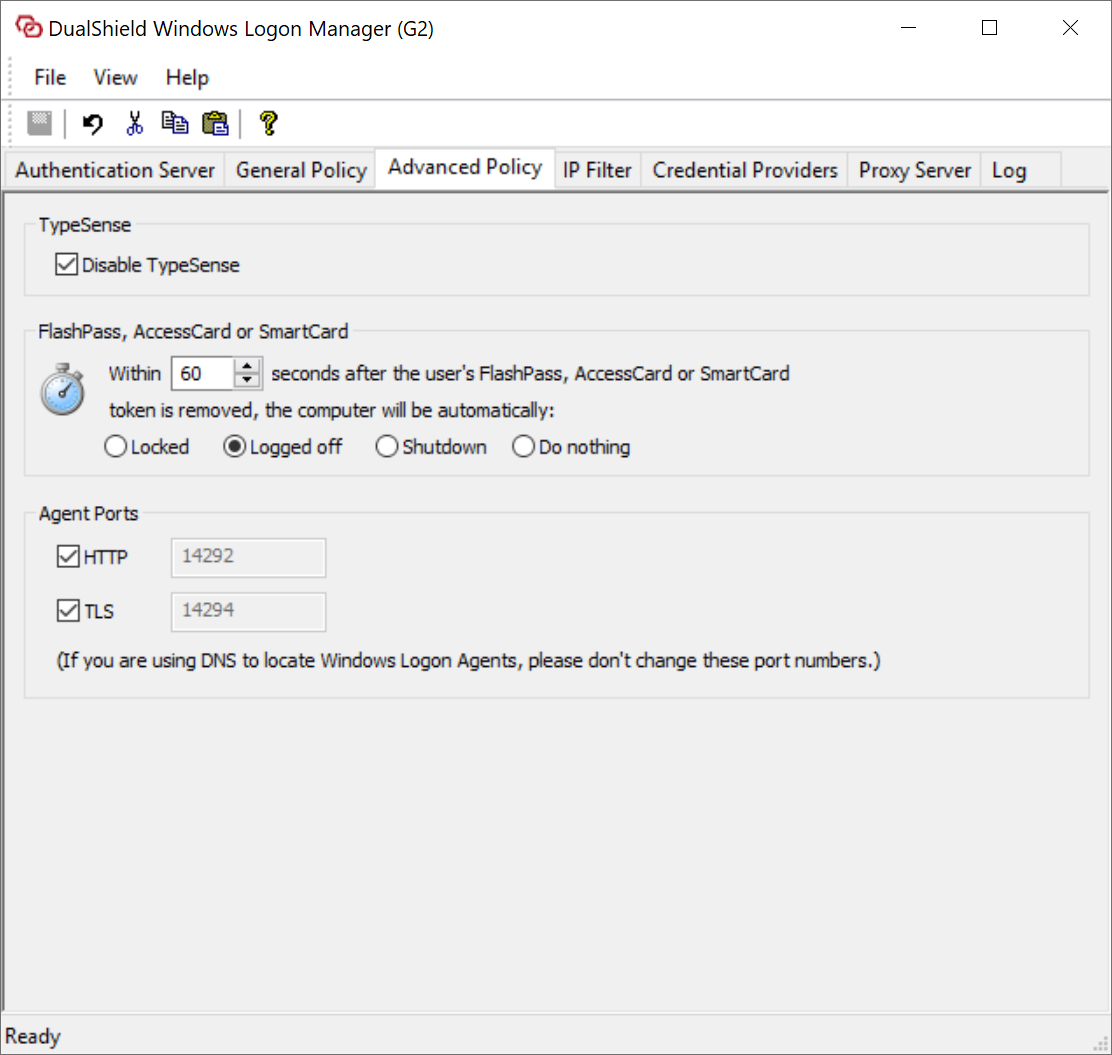Increase seconds using spinner up arrow

tap(247, 366)
